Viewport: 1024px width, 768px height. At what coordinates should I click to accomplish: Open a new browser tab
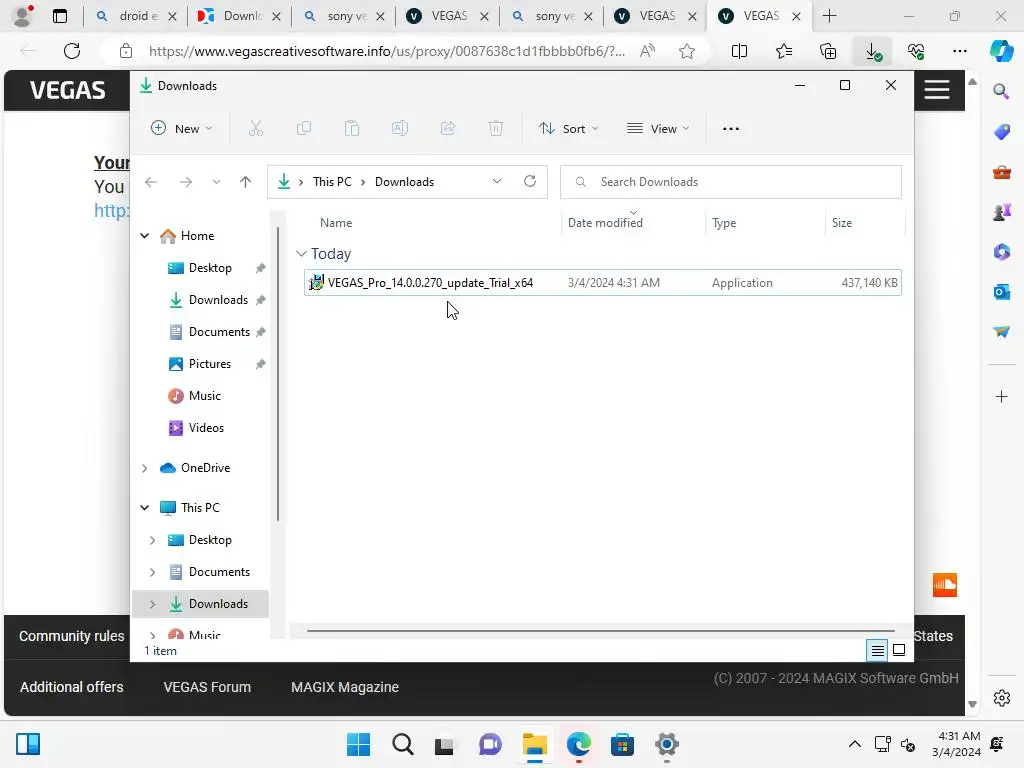pos(829,16)
